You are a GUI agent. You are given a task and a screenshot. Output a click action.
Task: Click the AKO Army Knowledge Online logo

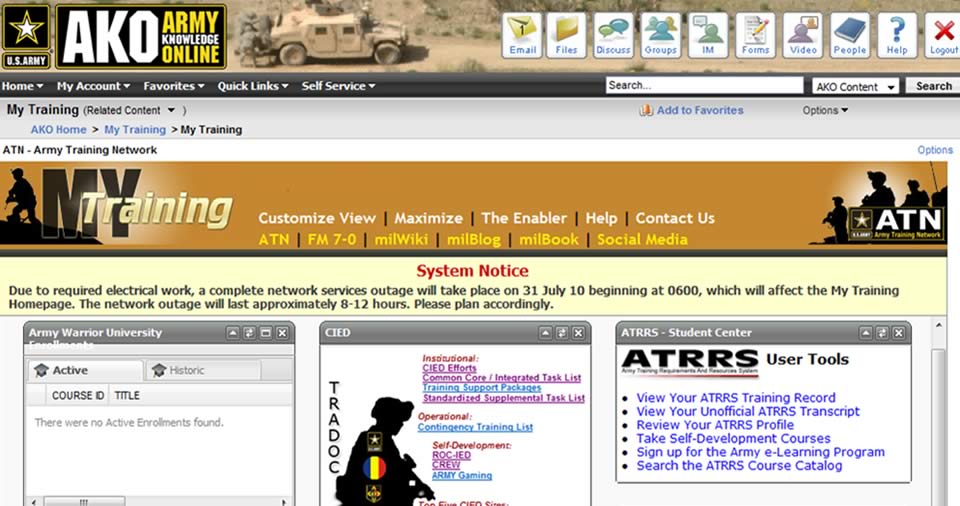141,37
